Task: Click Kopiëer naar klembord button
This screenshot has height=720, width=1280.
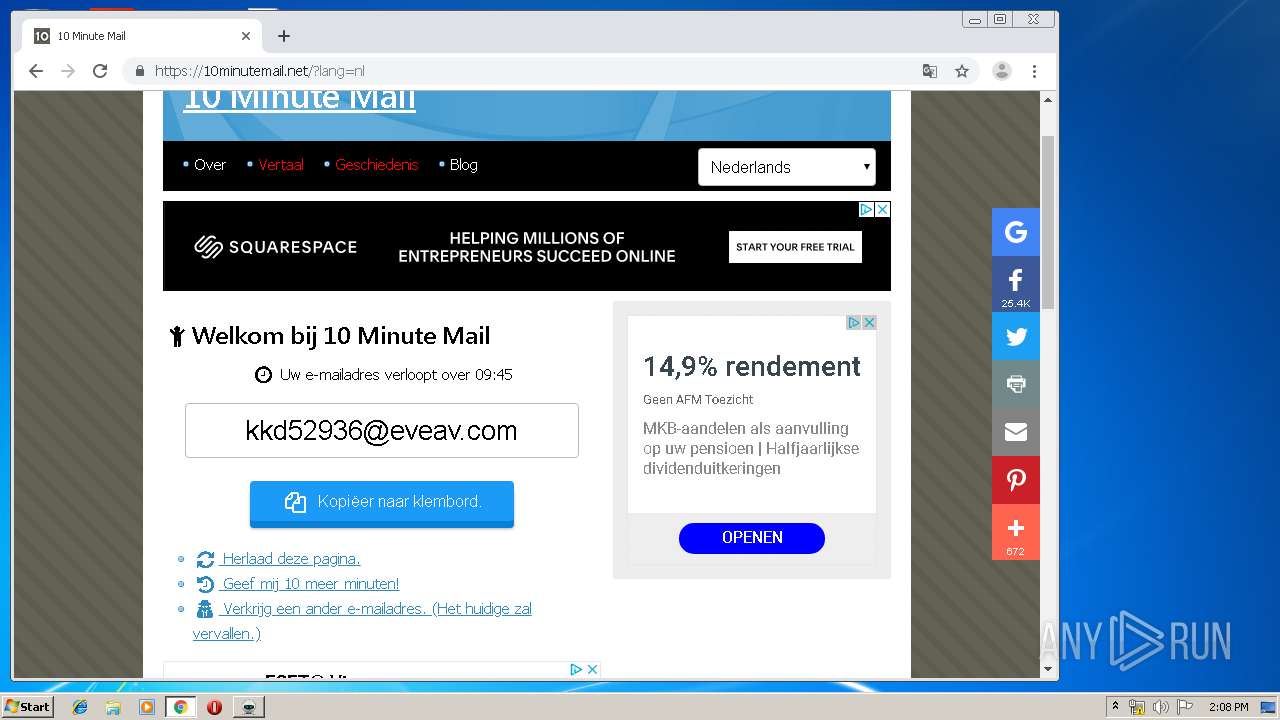Action: (382, 502)
